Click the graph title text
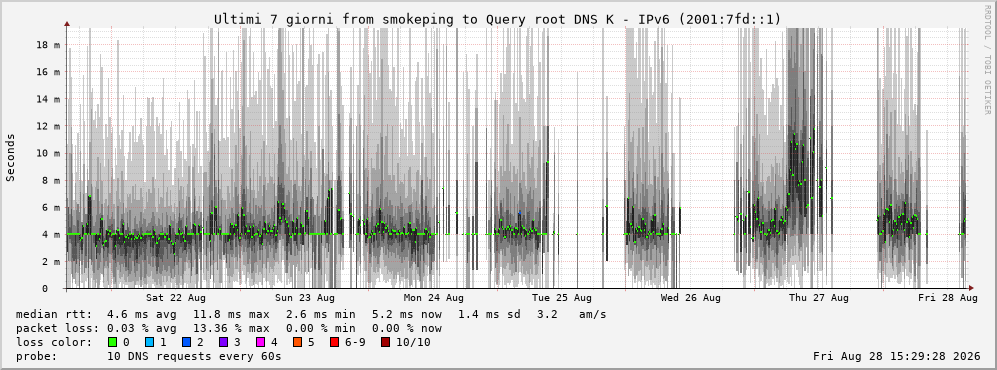This screenshot has height=370, width=997. [x=497, y=19]
